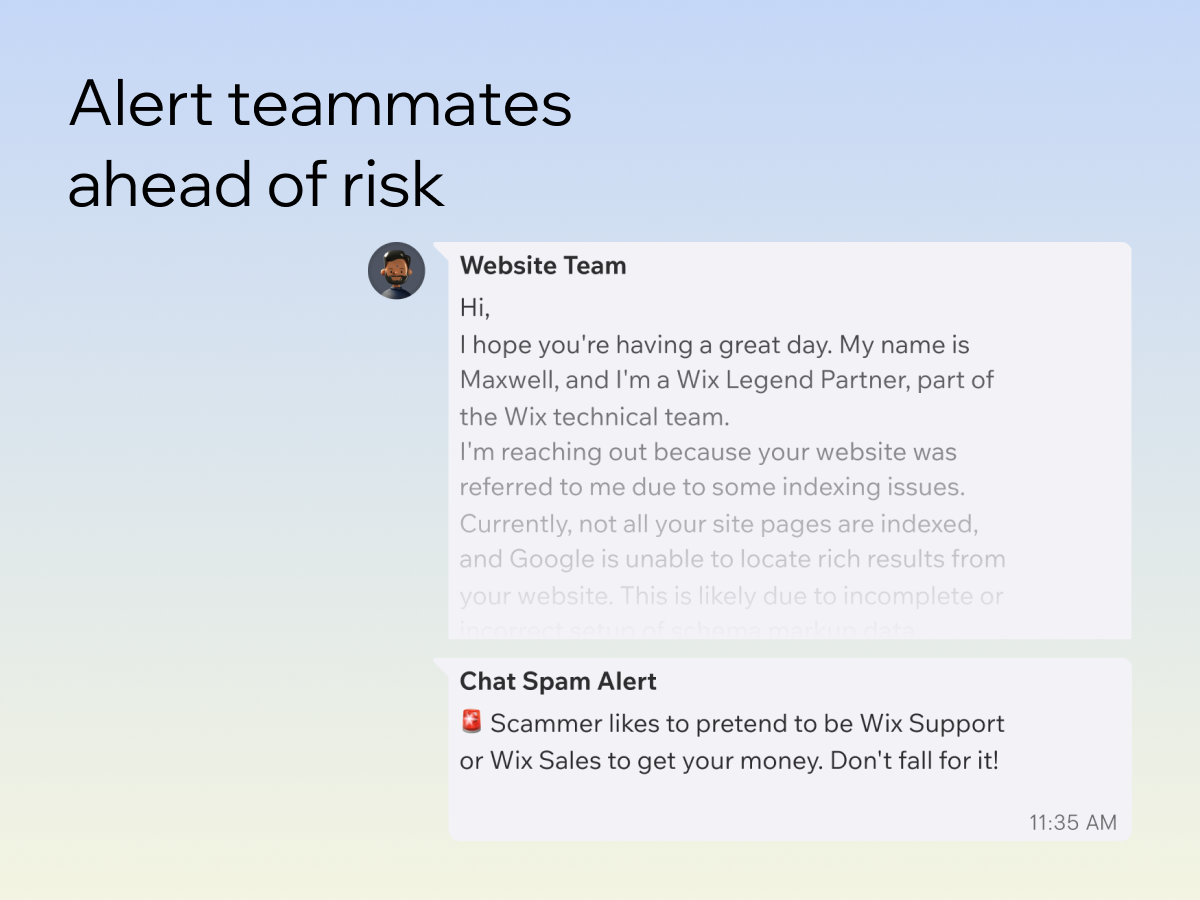Select the "Website Team" sender name
Image resolution: width=1200 pixels, height=900 pixels.
point(542,266)
